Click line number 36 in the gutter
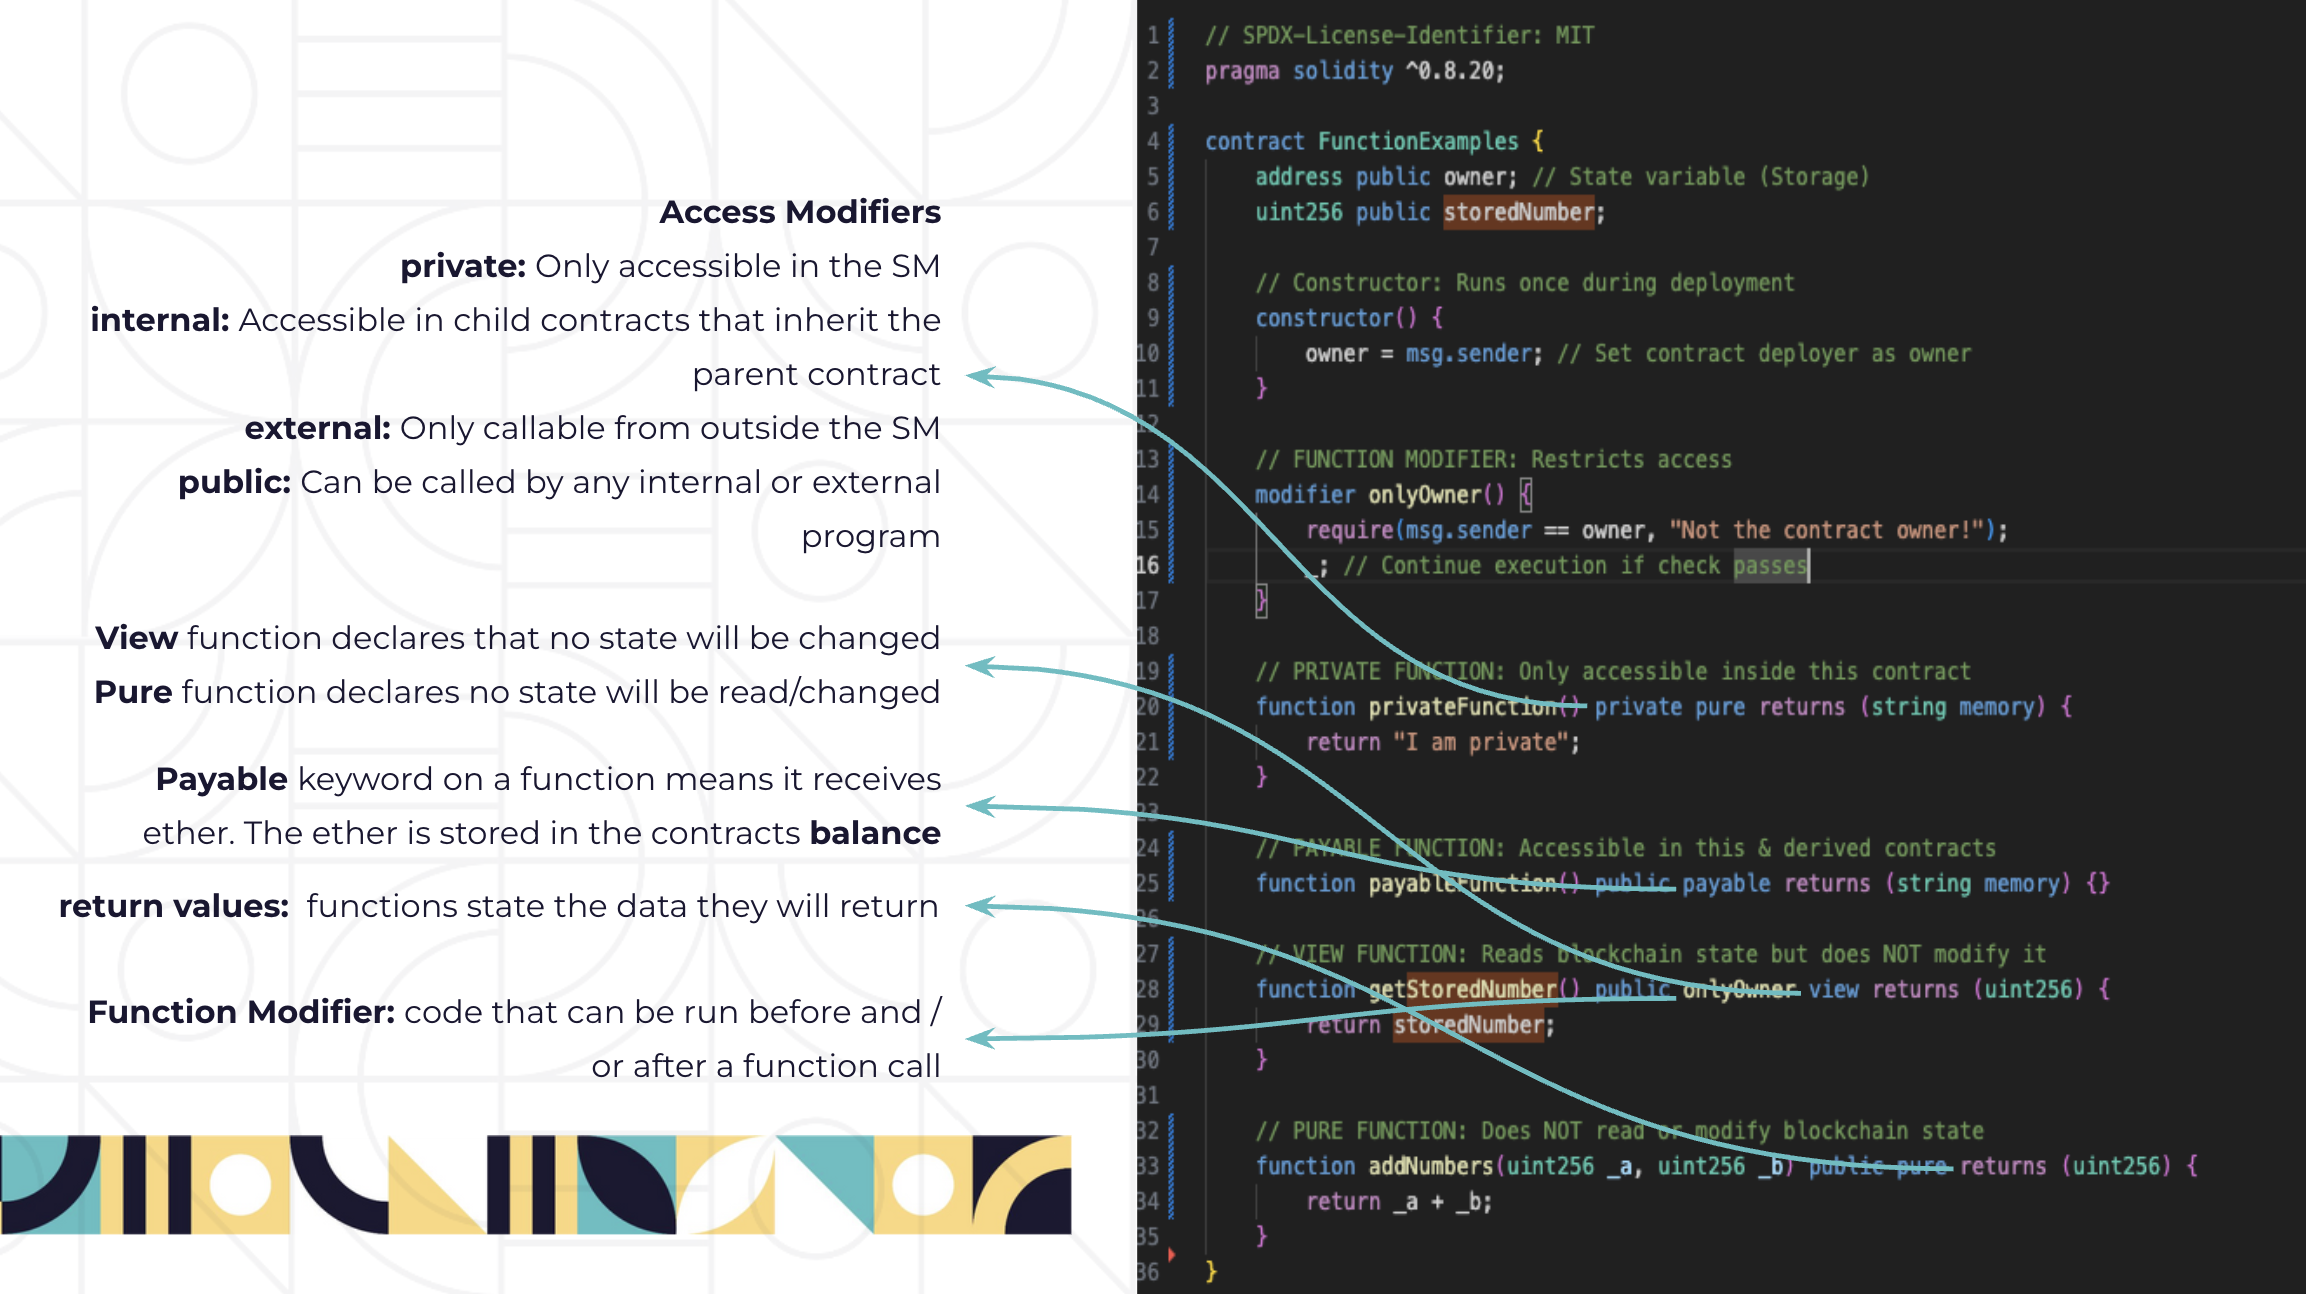This screenshot has width=2306, height=1294. click(1148, 1272)
